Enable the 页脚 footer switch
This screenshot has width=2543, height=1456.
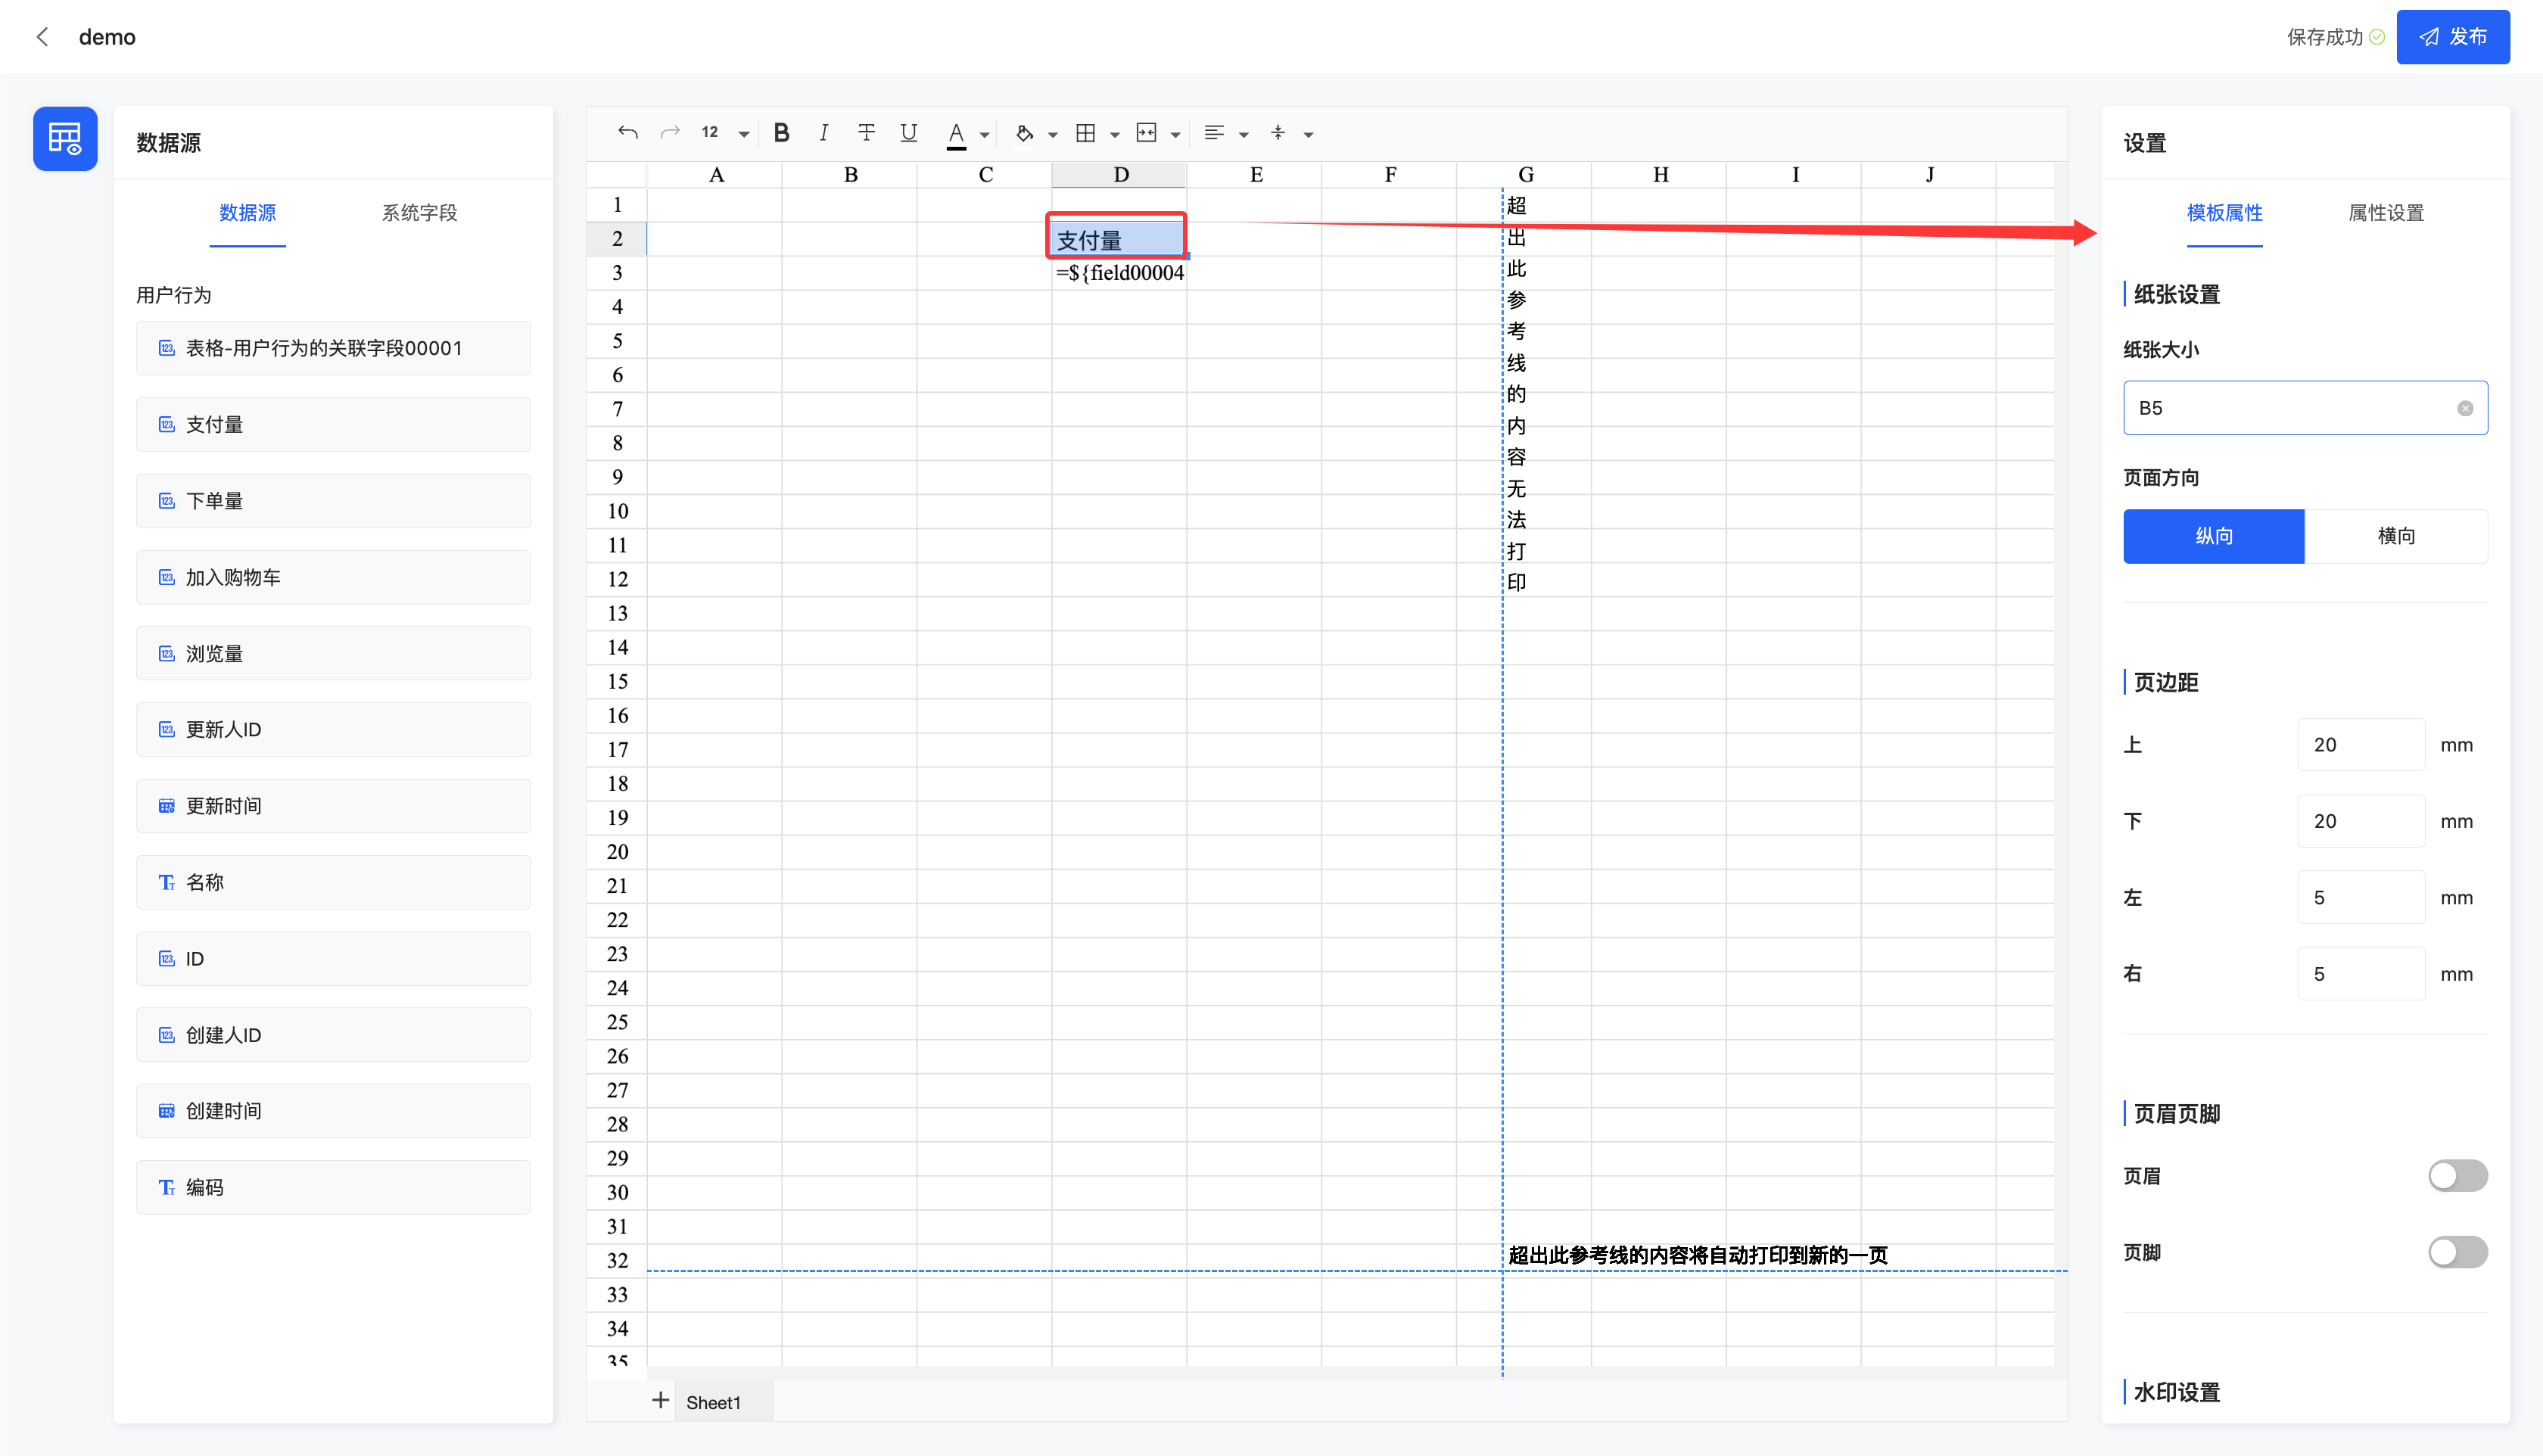pos(2457,1252)
